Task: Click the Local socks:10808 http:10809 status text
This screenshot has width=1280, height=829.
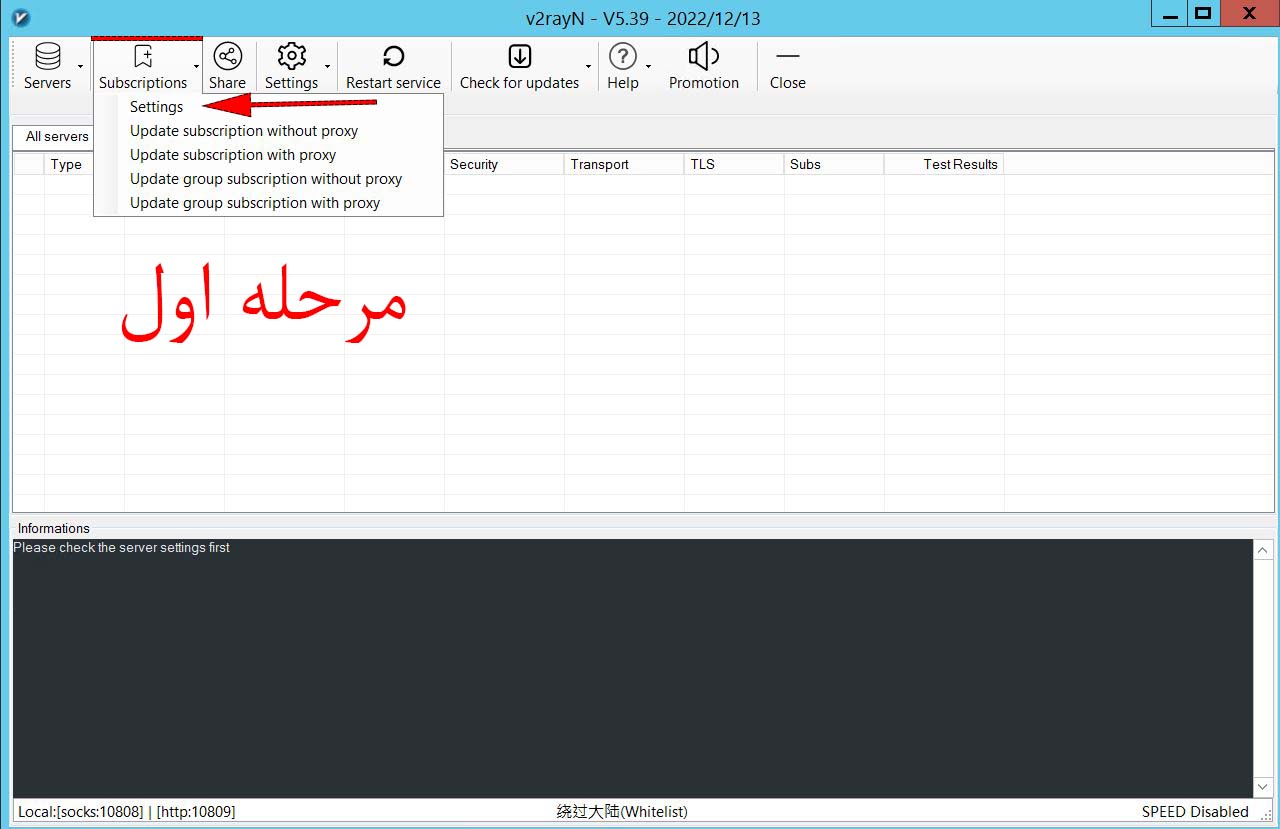Action: coord(127,812)
